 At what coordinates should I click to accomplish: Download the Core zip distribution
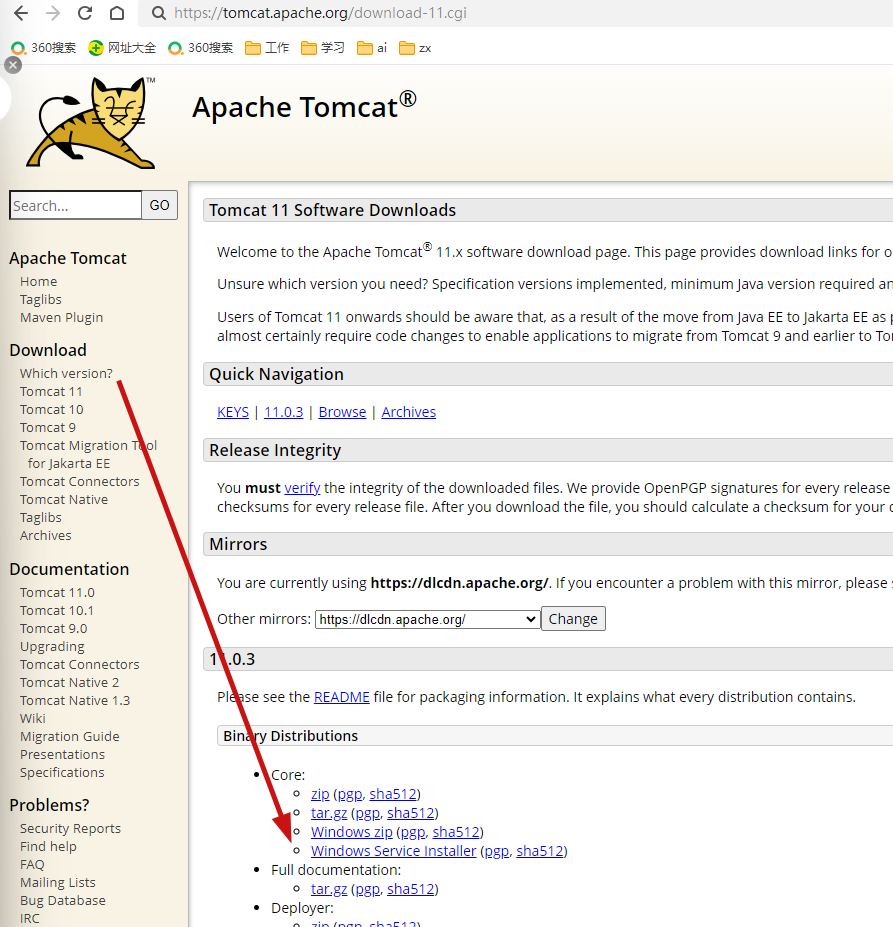[x=320, y=794]
